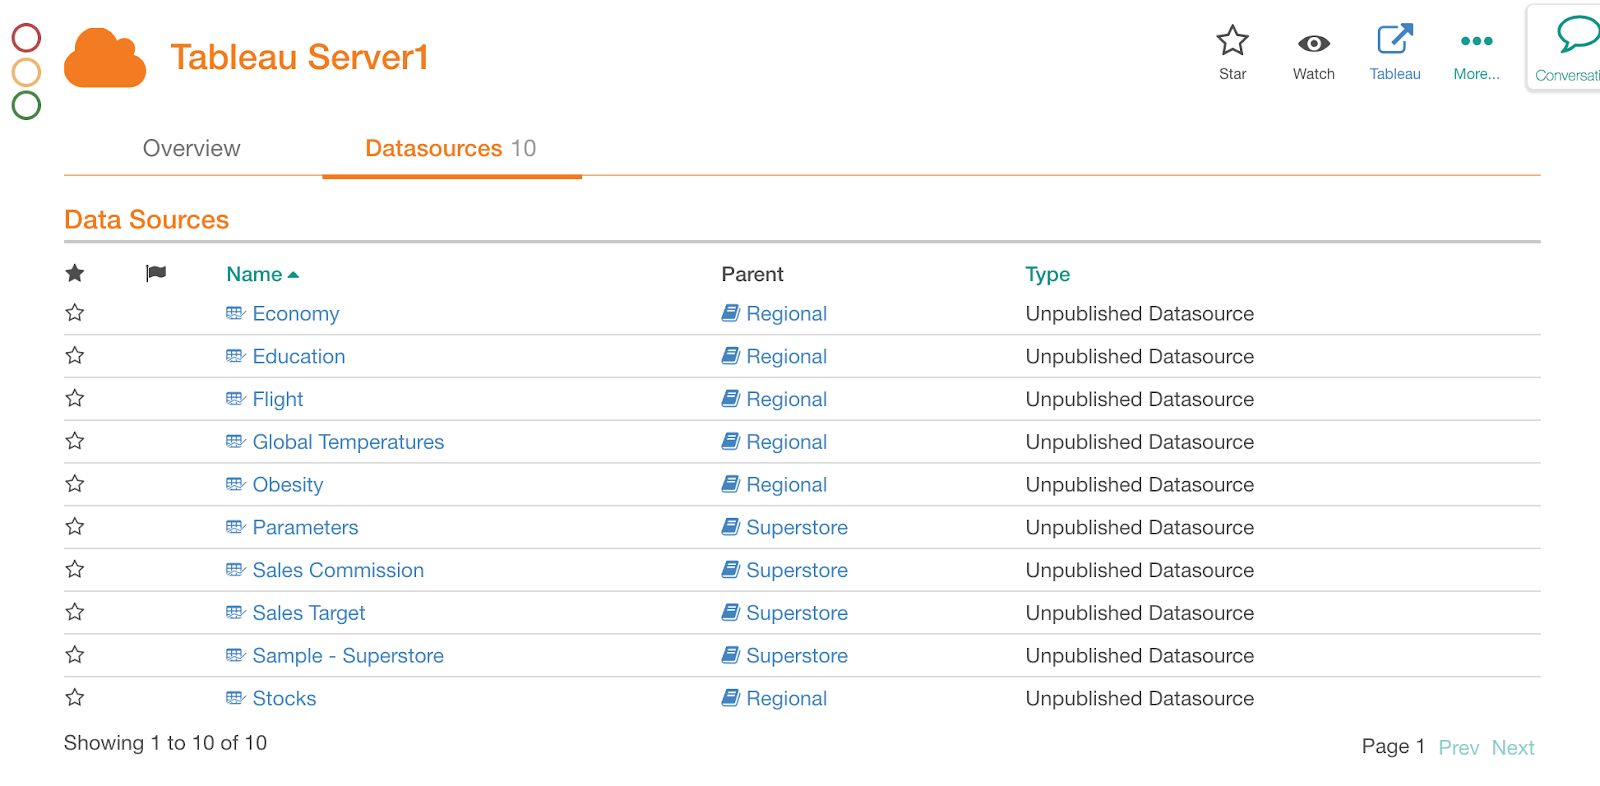Open the Education datasource link
Image resolution: width=1600 pixels, height=786 pixels.
(299, 356)
